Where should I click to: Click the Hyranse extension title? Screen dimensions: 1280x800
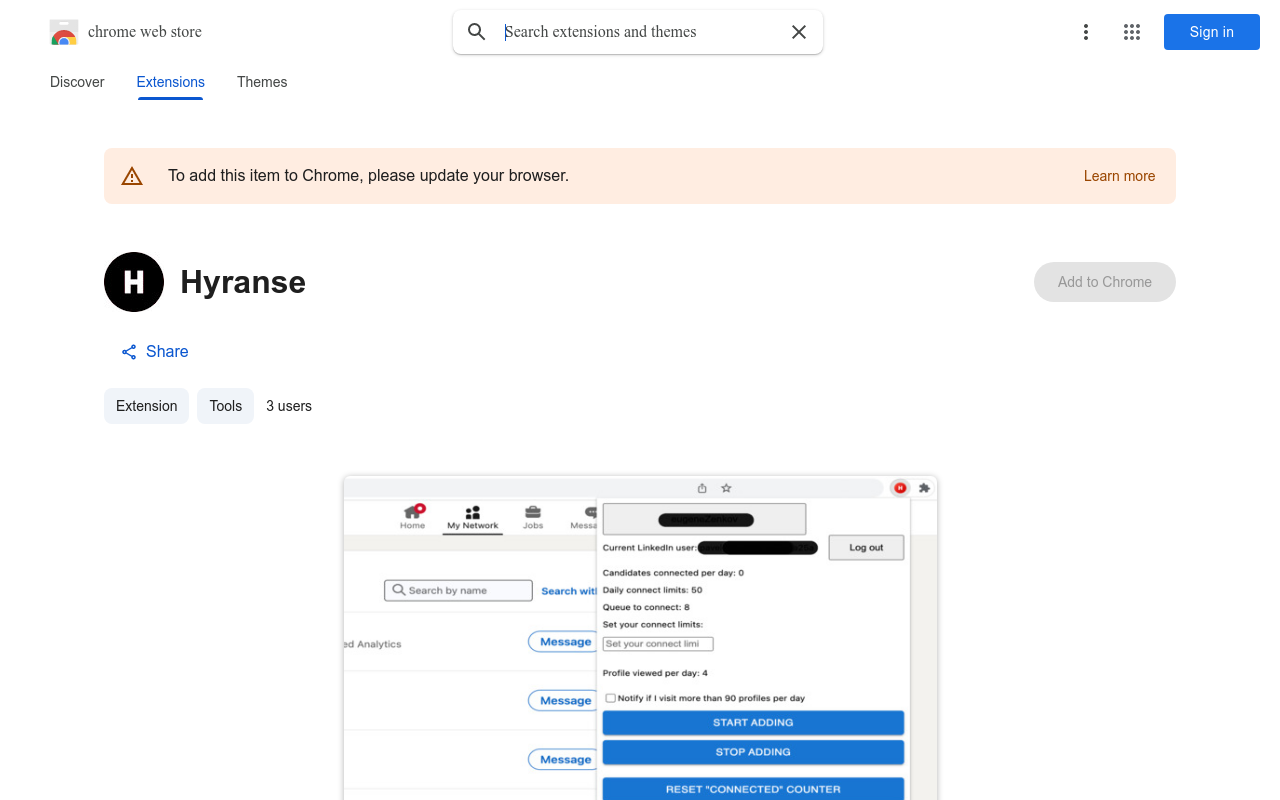tap(243, 282)
